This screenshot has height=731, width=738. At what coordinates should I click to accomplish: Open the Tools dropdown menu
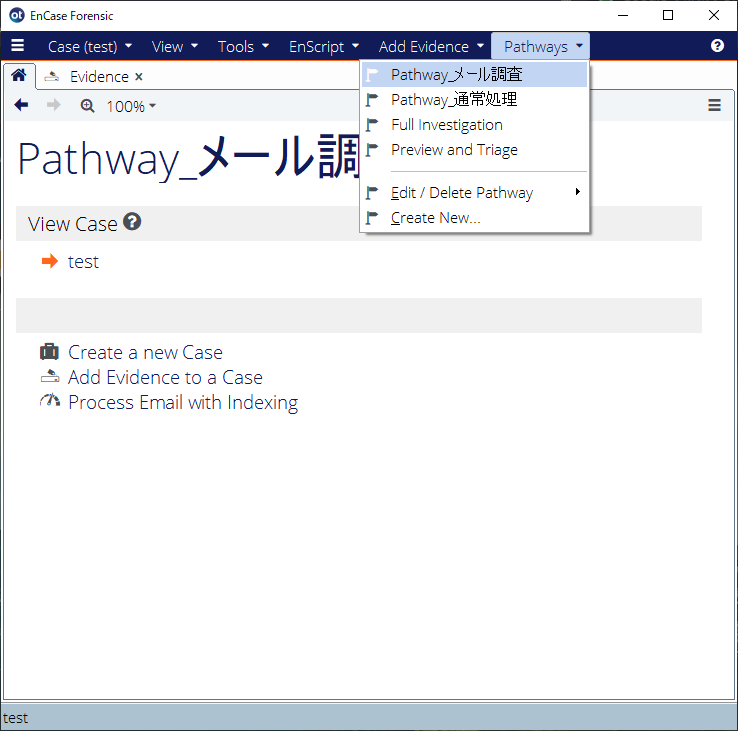coord(243,47)
